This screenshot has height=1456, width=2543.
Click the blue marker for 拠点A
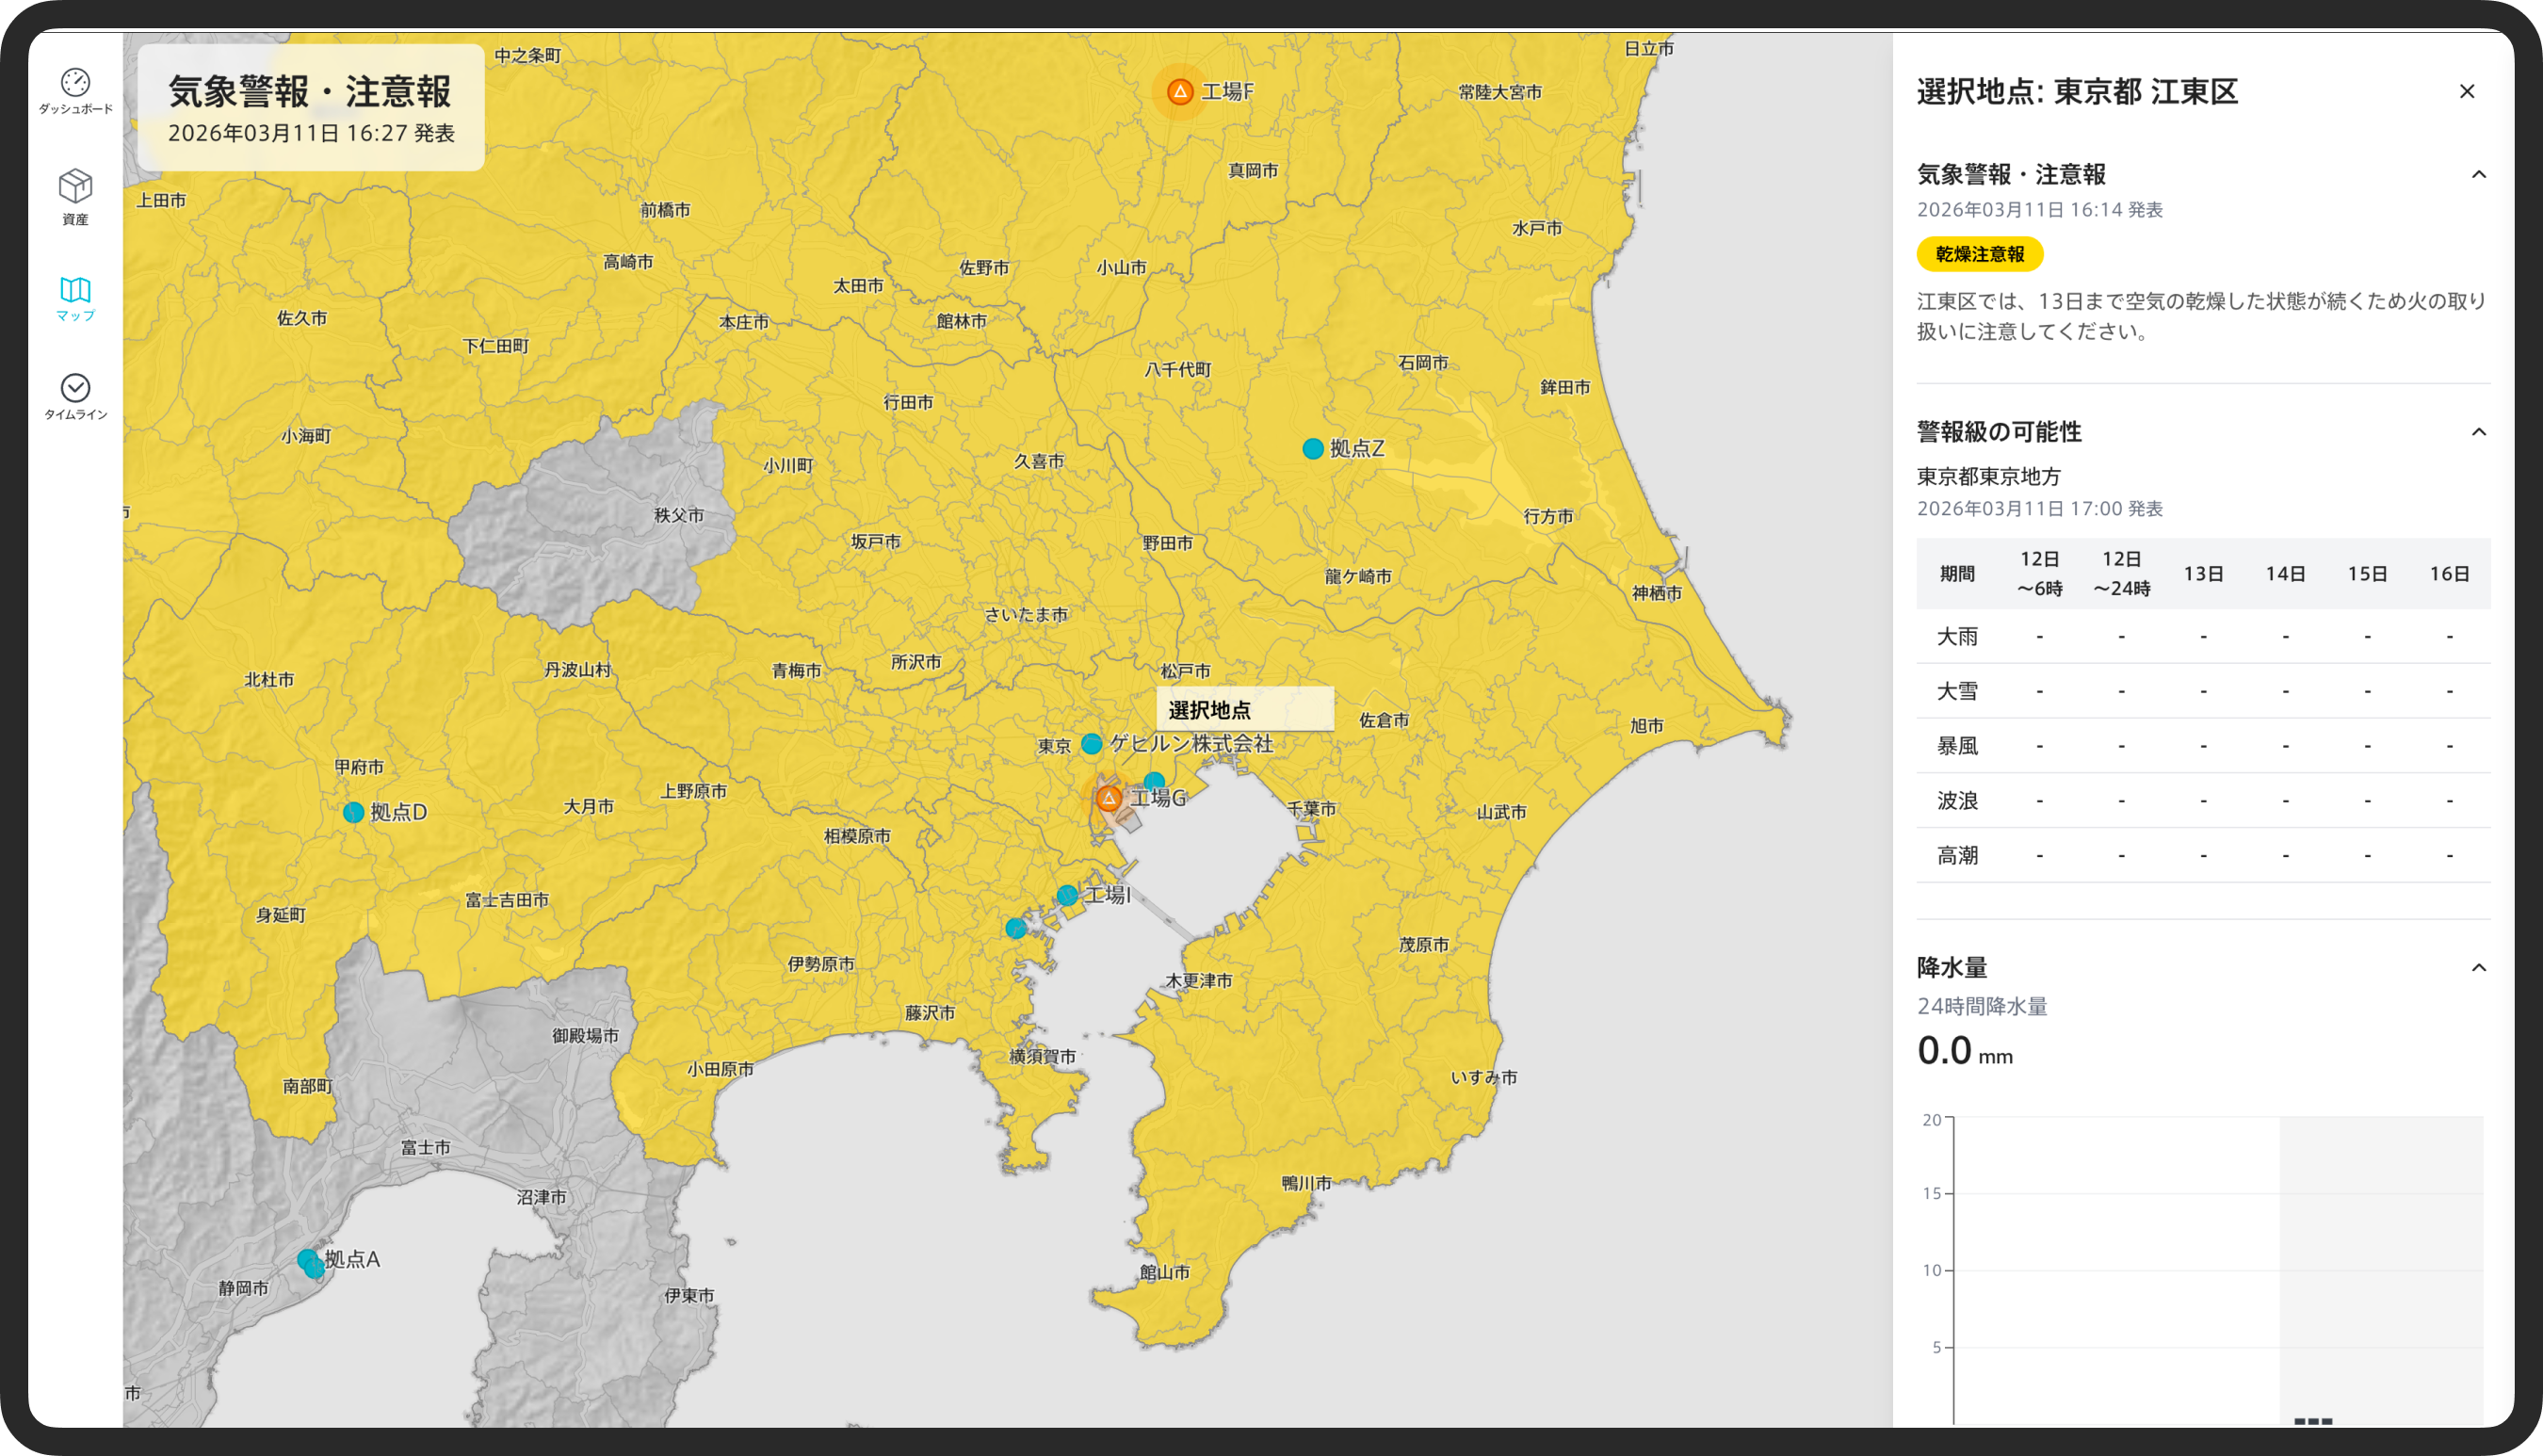[x=308, y=1259]
